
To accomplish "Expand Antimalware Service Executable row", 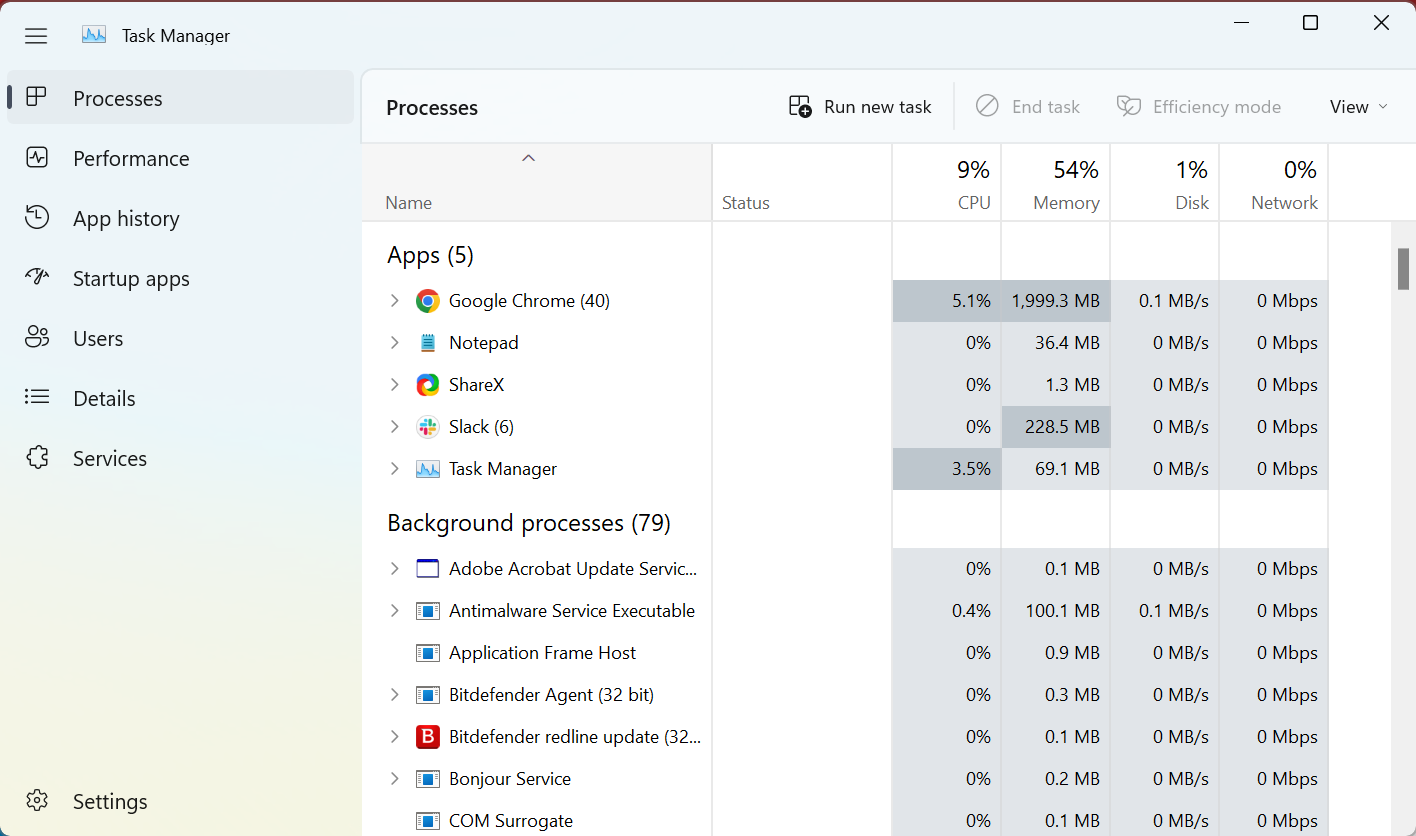I will pos(394,611).
